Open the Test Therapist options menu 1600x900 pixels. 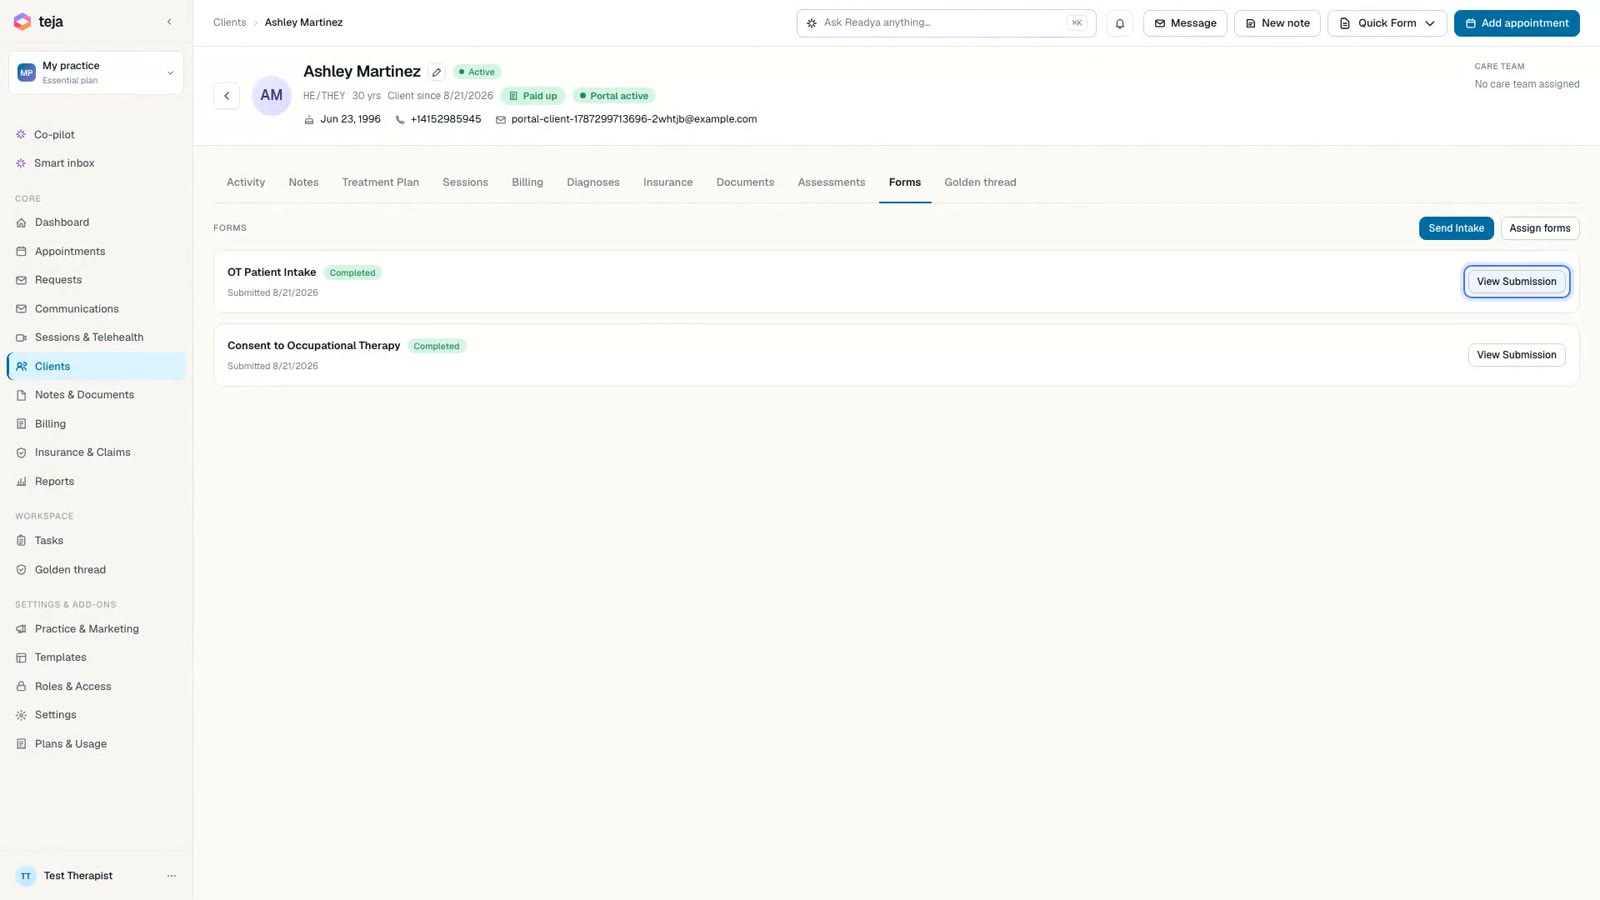pos(171,876)
